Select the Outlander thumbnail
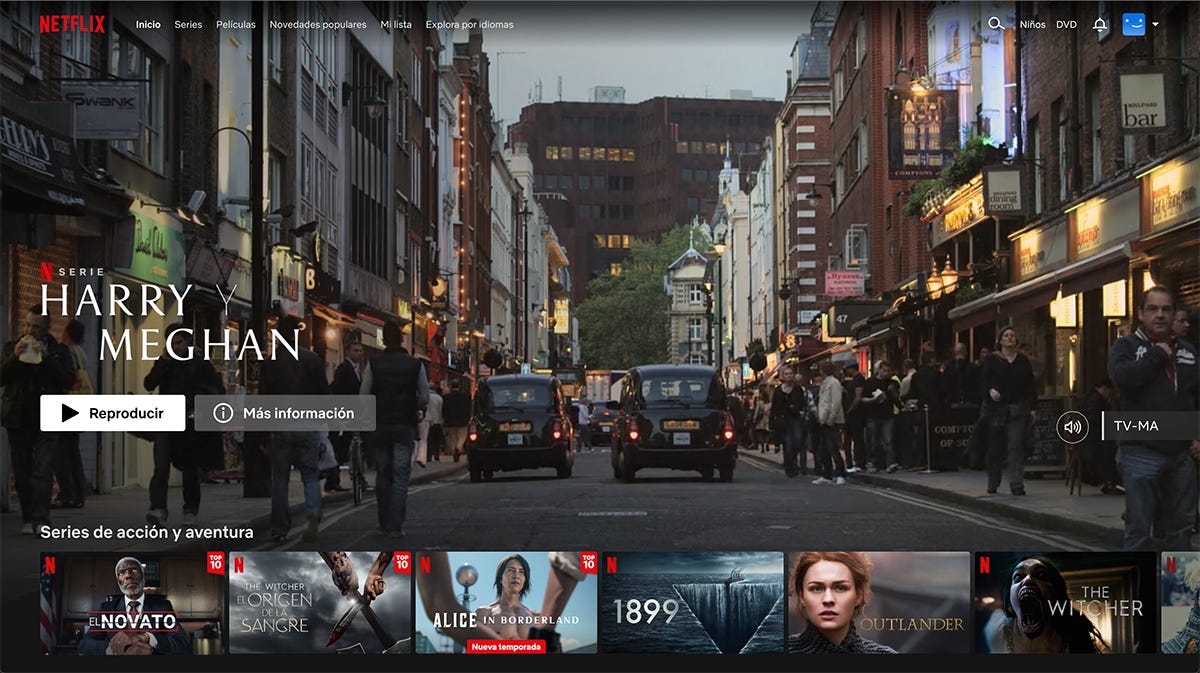Viewport: 1200px width, 673px height. pyautogui.click(x=879, y=603)
